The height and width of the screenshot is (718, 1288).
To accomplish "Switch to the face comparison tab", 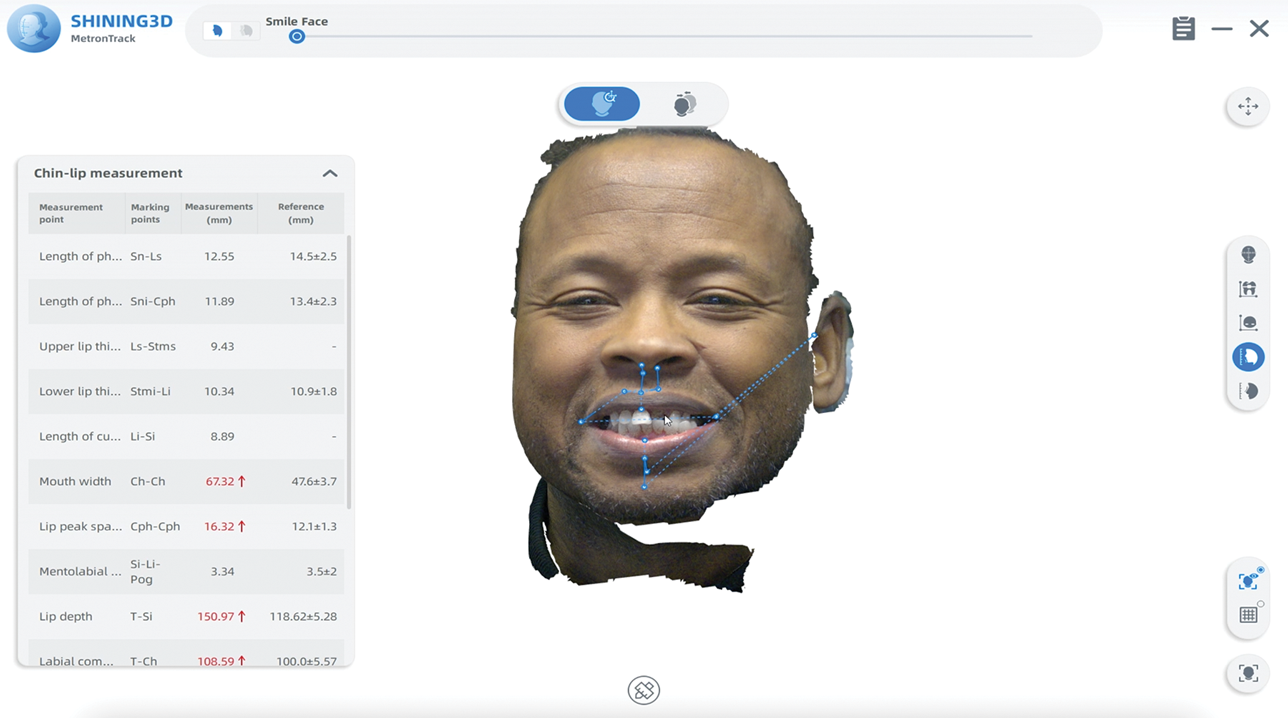I will 685,104.
